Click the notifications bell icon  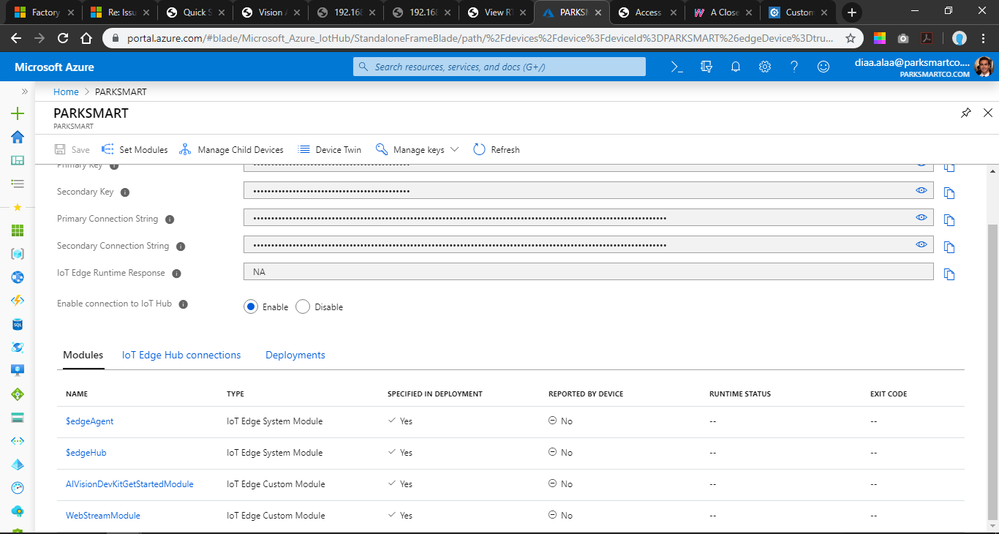pyautogui.click(x=735, y=67)
